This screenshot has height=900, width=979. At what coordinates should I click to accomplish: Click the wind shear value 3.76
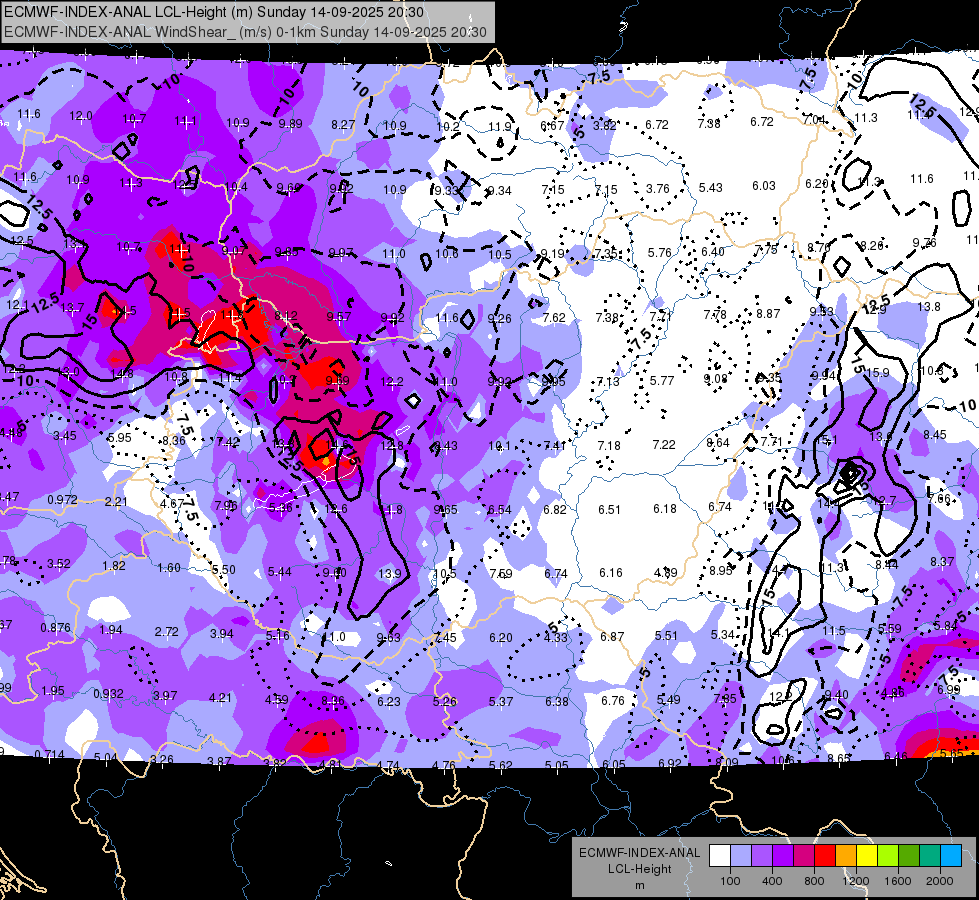tap(657, 189)
